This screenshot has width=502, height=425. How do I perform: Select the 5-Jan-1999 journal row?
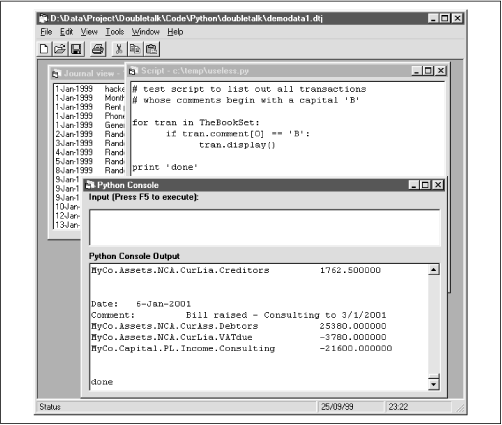tap(89, 161)
